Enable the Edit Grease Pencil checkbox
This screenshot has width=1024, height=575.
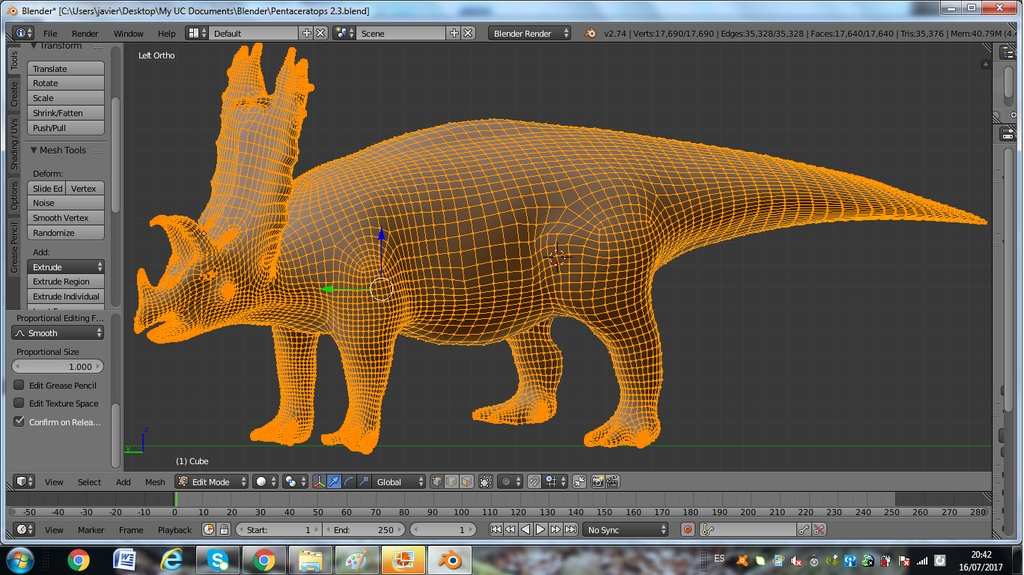tap(19, 385)
